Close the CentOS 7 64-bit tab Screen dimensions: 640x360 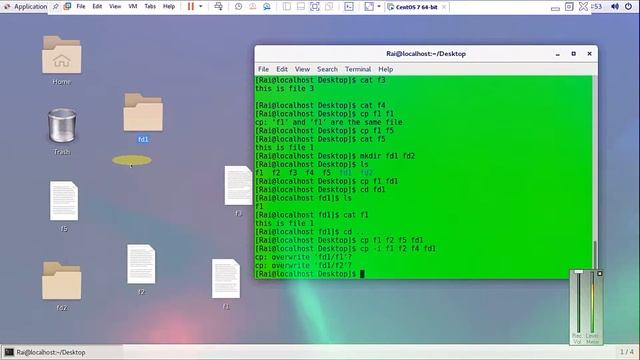click(444, 7)
